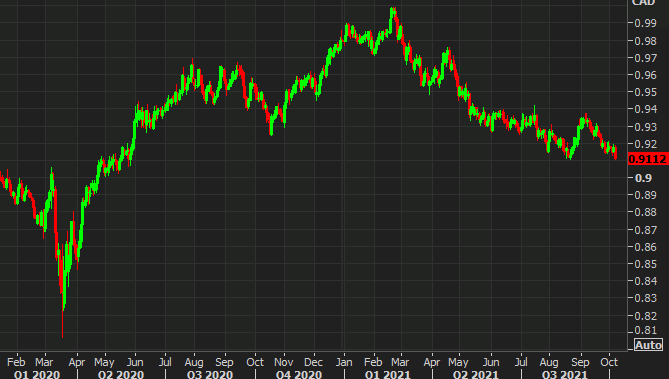Click the 0.82 price axis label

point(645,316)
